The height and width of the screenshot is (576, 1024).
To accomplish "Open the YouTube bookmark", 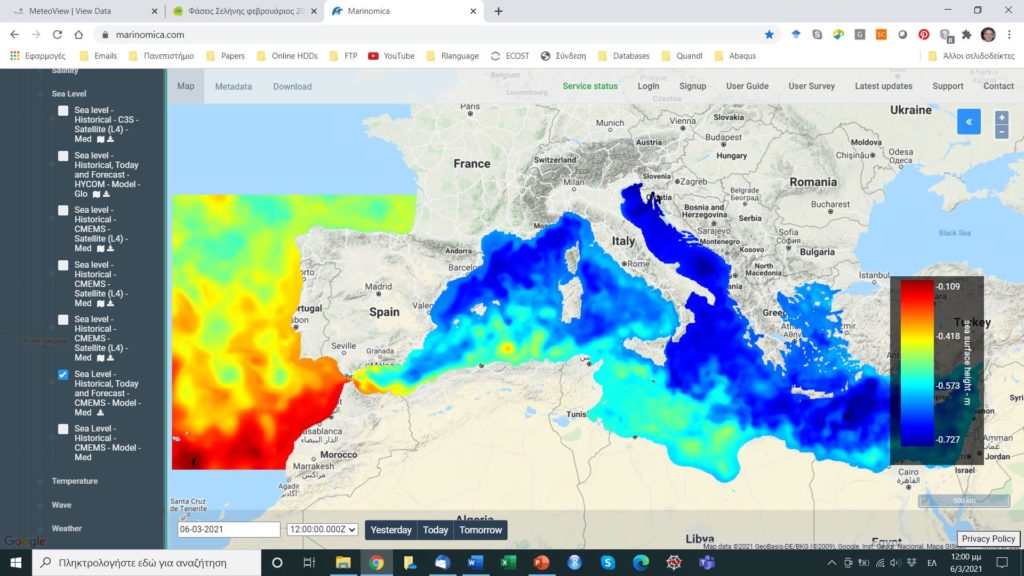I will coord(391,56).
